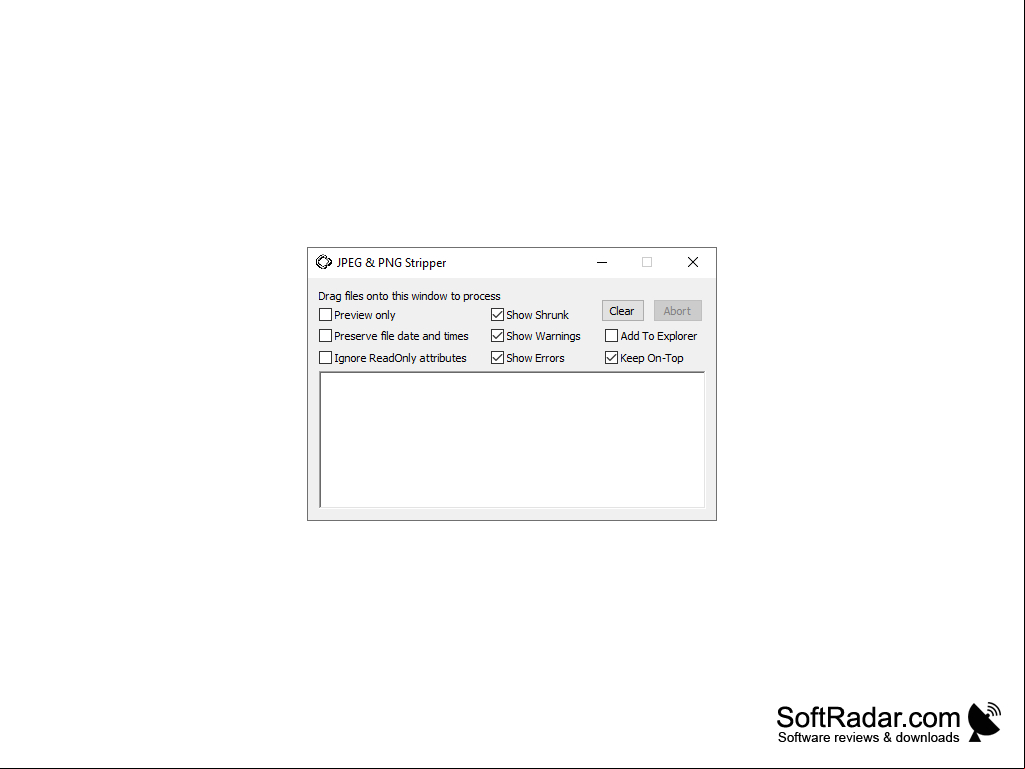This screenshot has width=1025, height=769.
Task: Click the Abort button
Action: 677,311
